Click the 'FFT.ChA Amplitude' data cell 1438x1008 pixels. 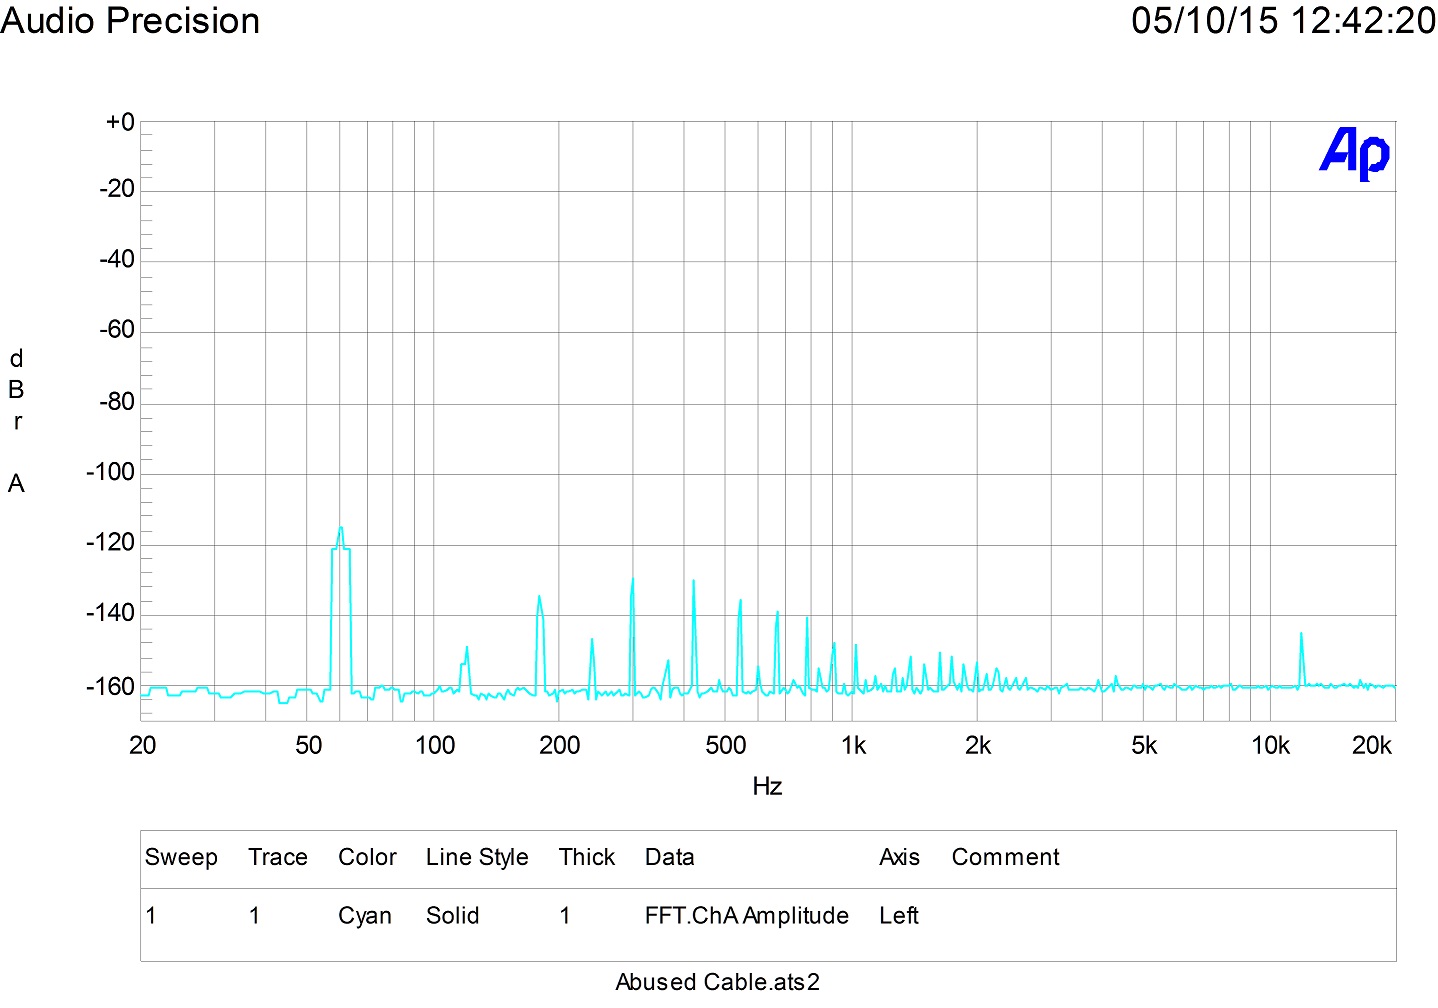[747, 916]
